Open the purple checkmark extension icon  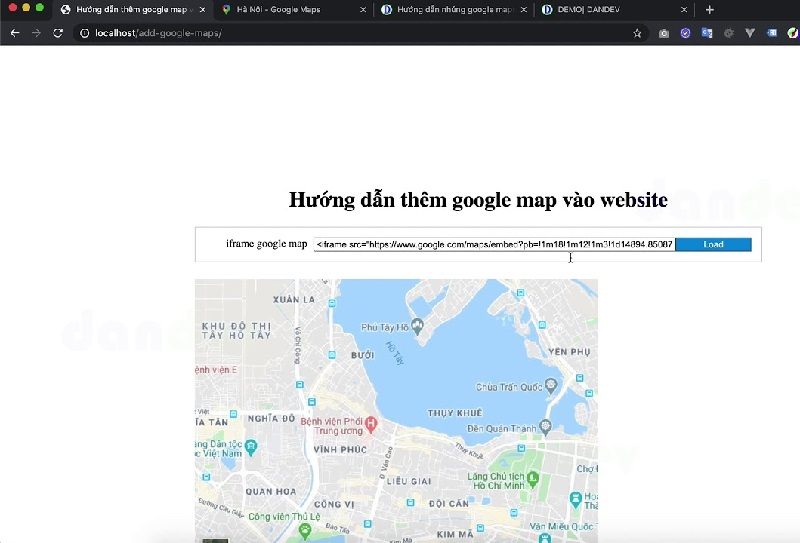[x=685, y=33]
